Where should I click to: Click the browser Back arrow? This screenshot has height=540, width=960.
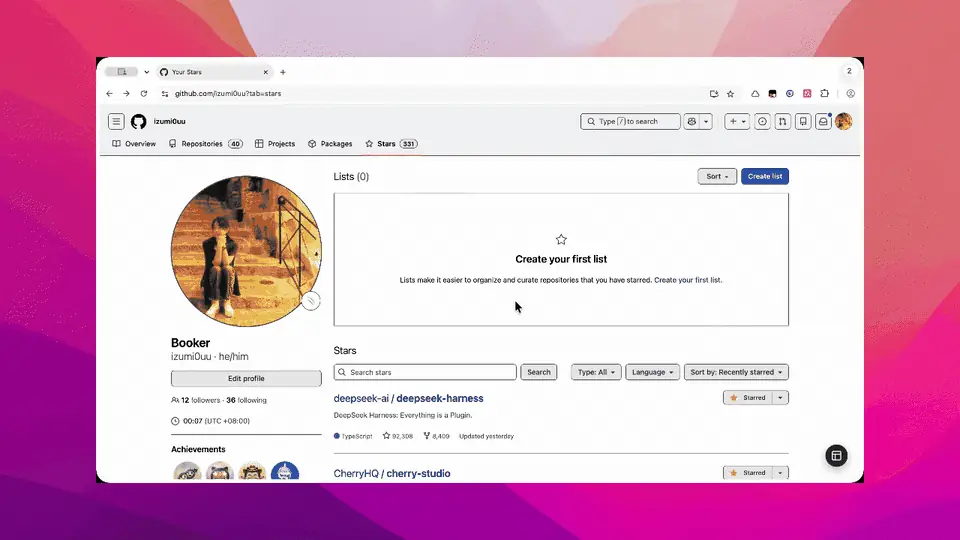(x=110, y=94)
